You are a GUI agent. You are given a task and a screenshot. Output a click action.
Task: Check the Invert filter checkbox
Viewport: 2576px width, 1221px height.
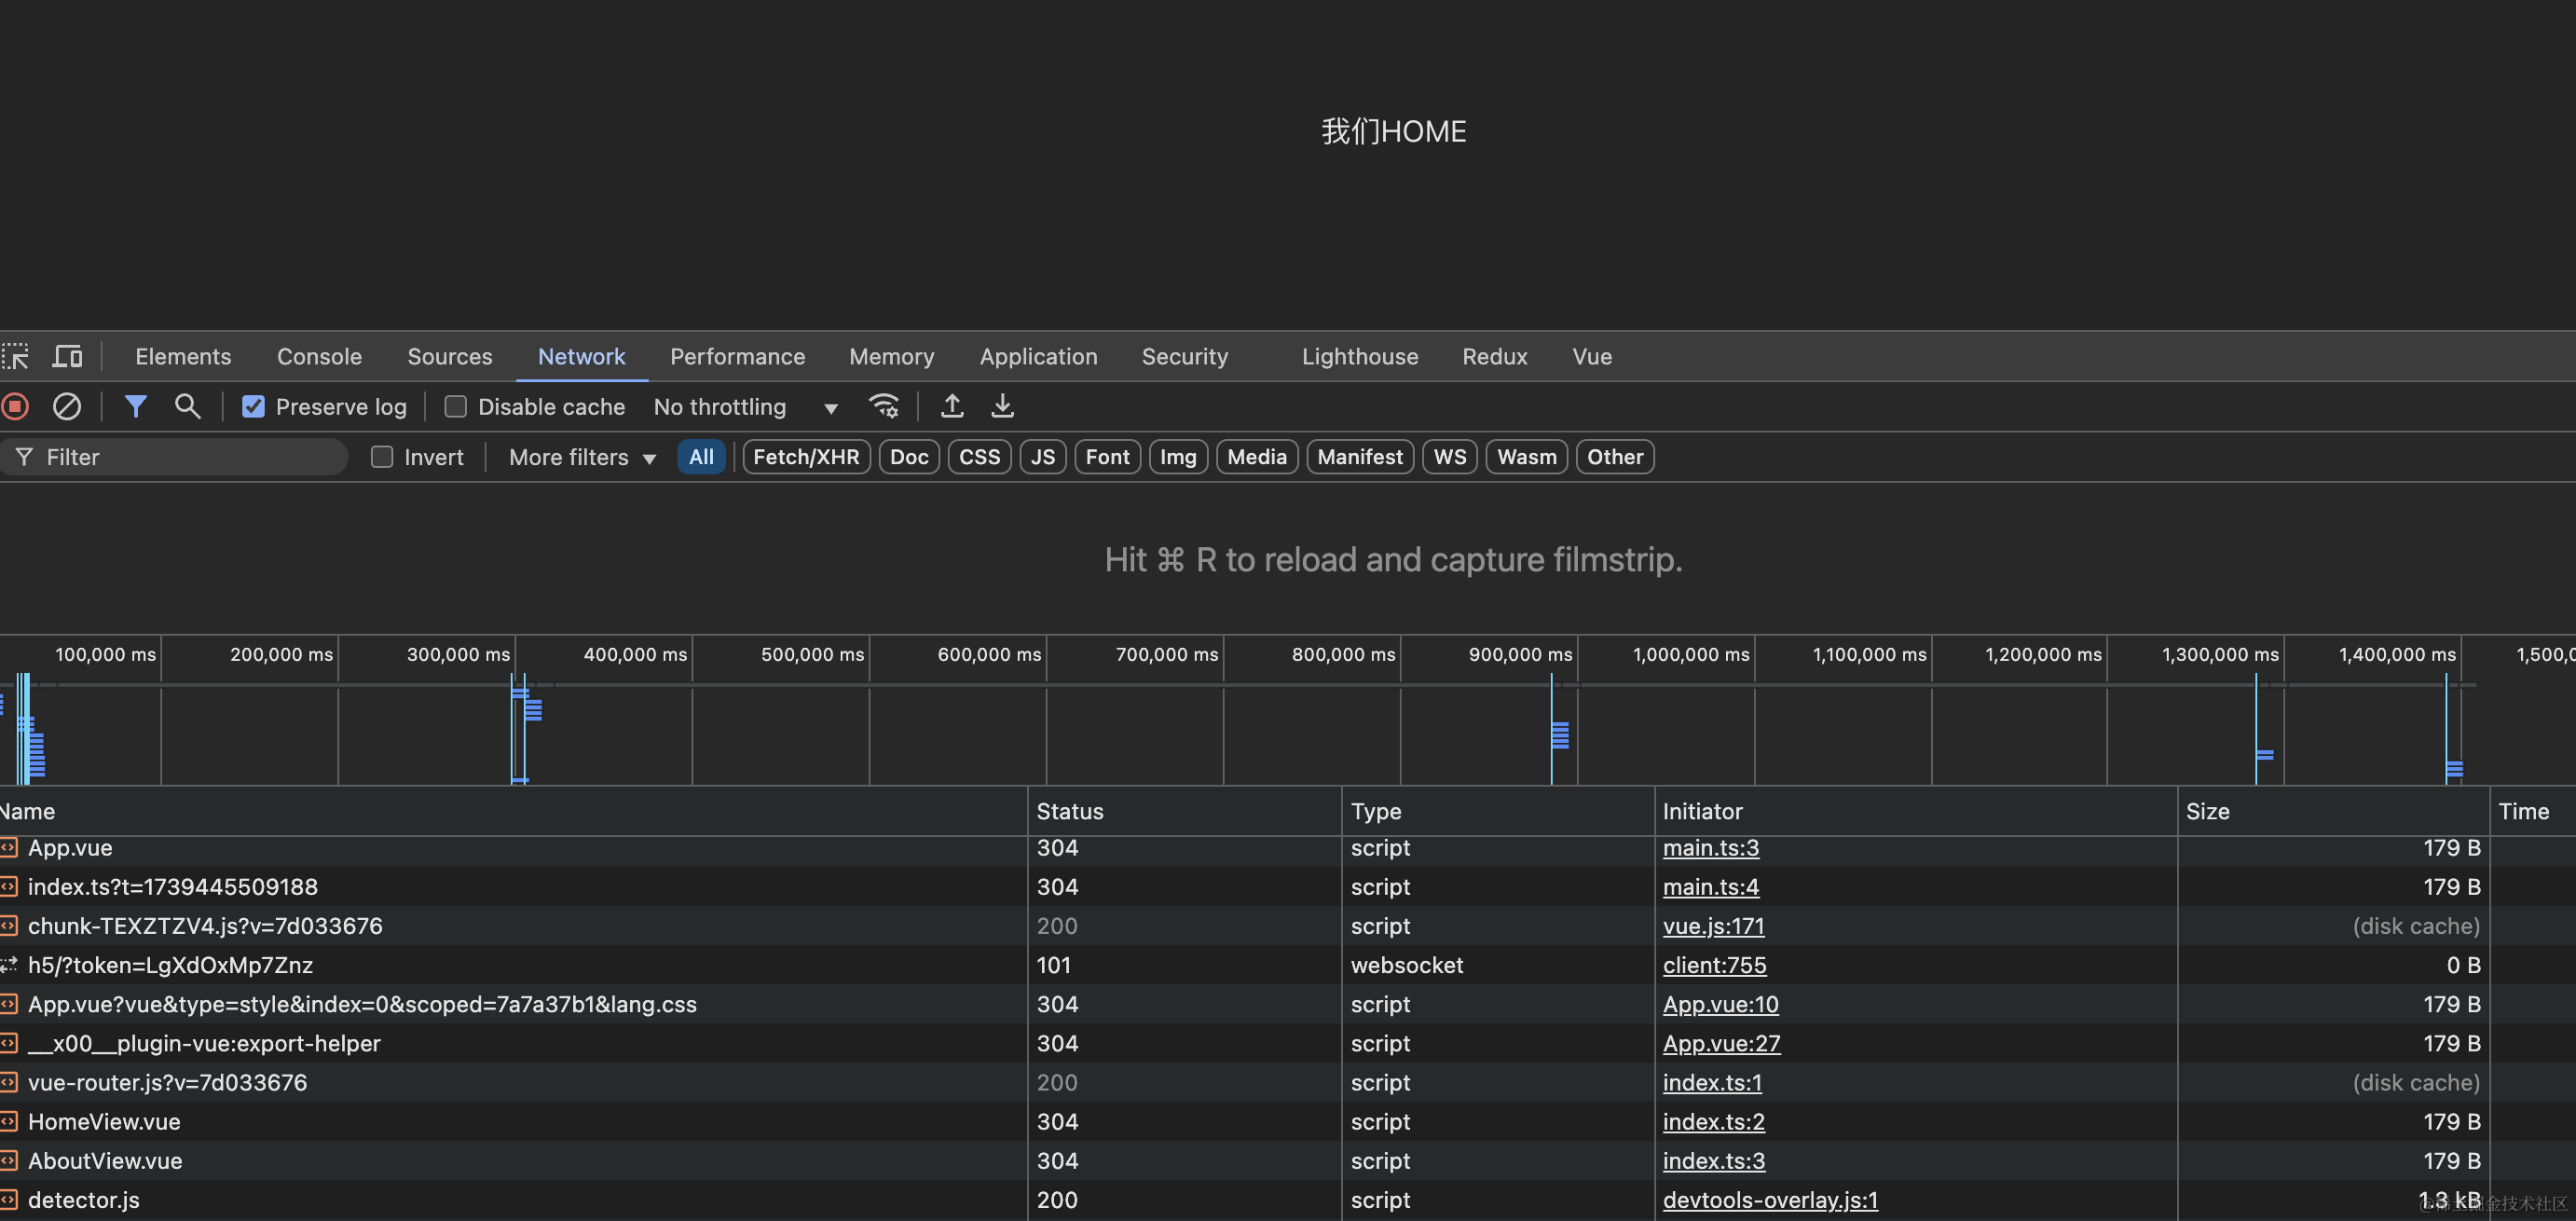click(381, 457)
